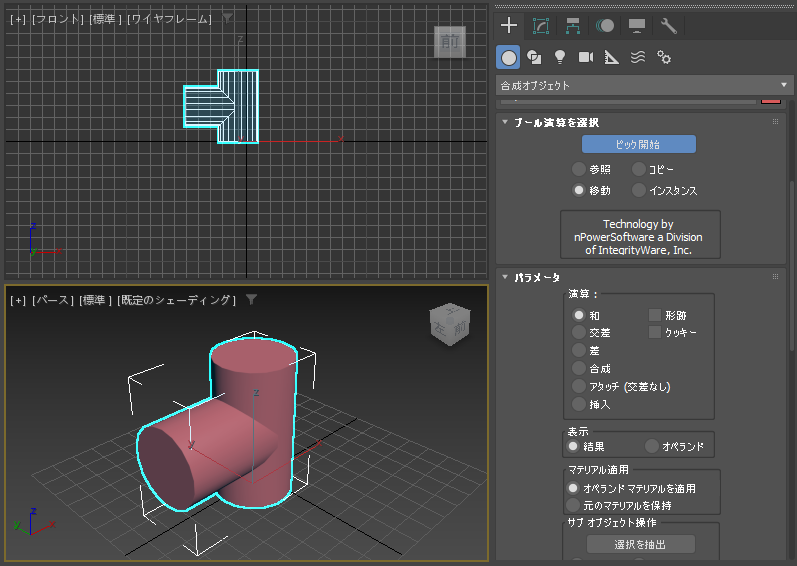Open the [既定のシェーディング] menu
This screenshot has width=797, height=566.
click(176, 300)
